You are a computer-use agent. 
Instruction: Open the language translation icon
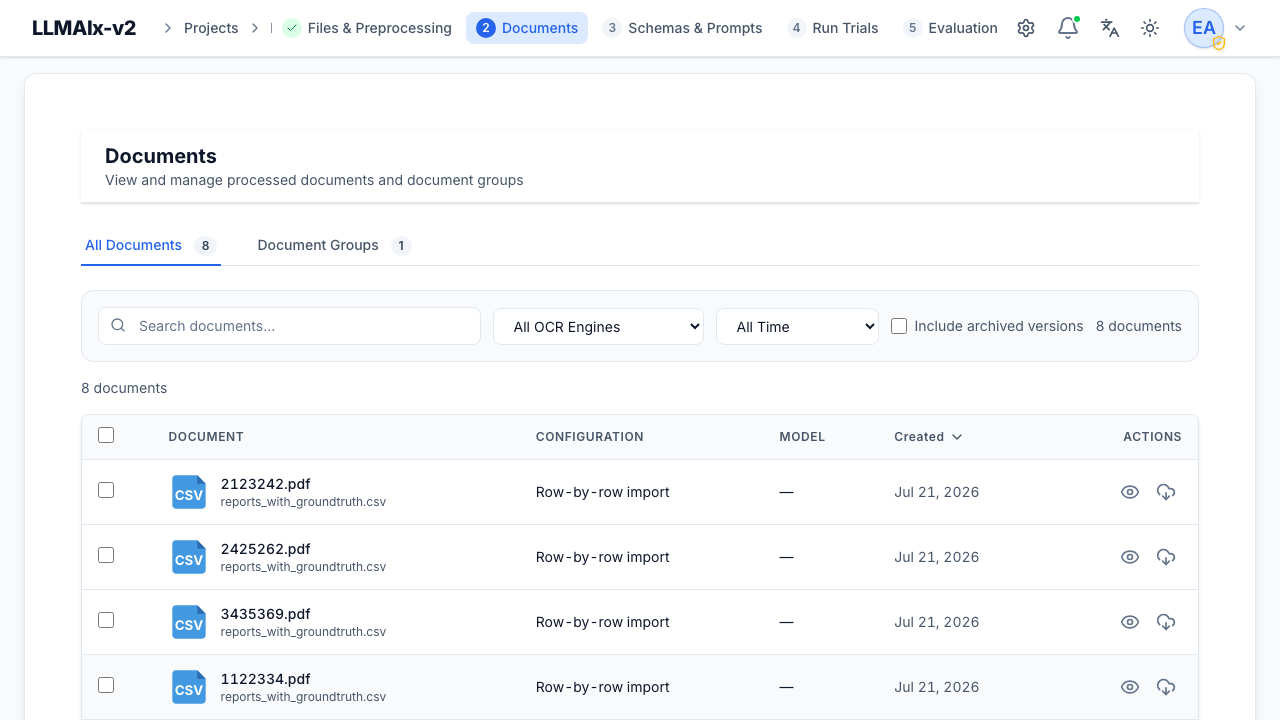tap(1110, 28)
